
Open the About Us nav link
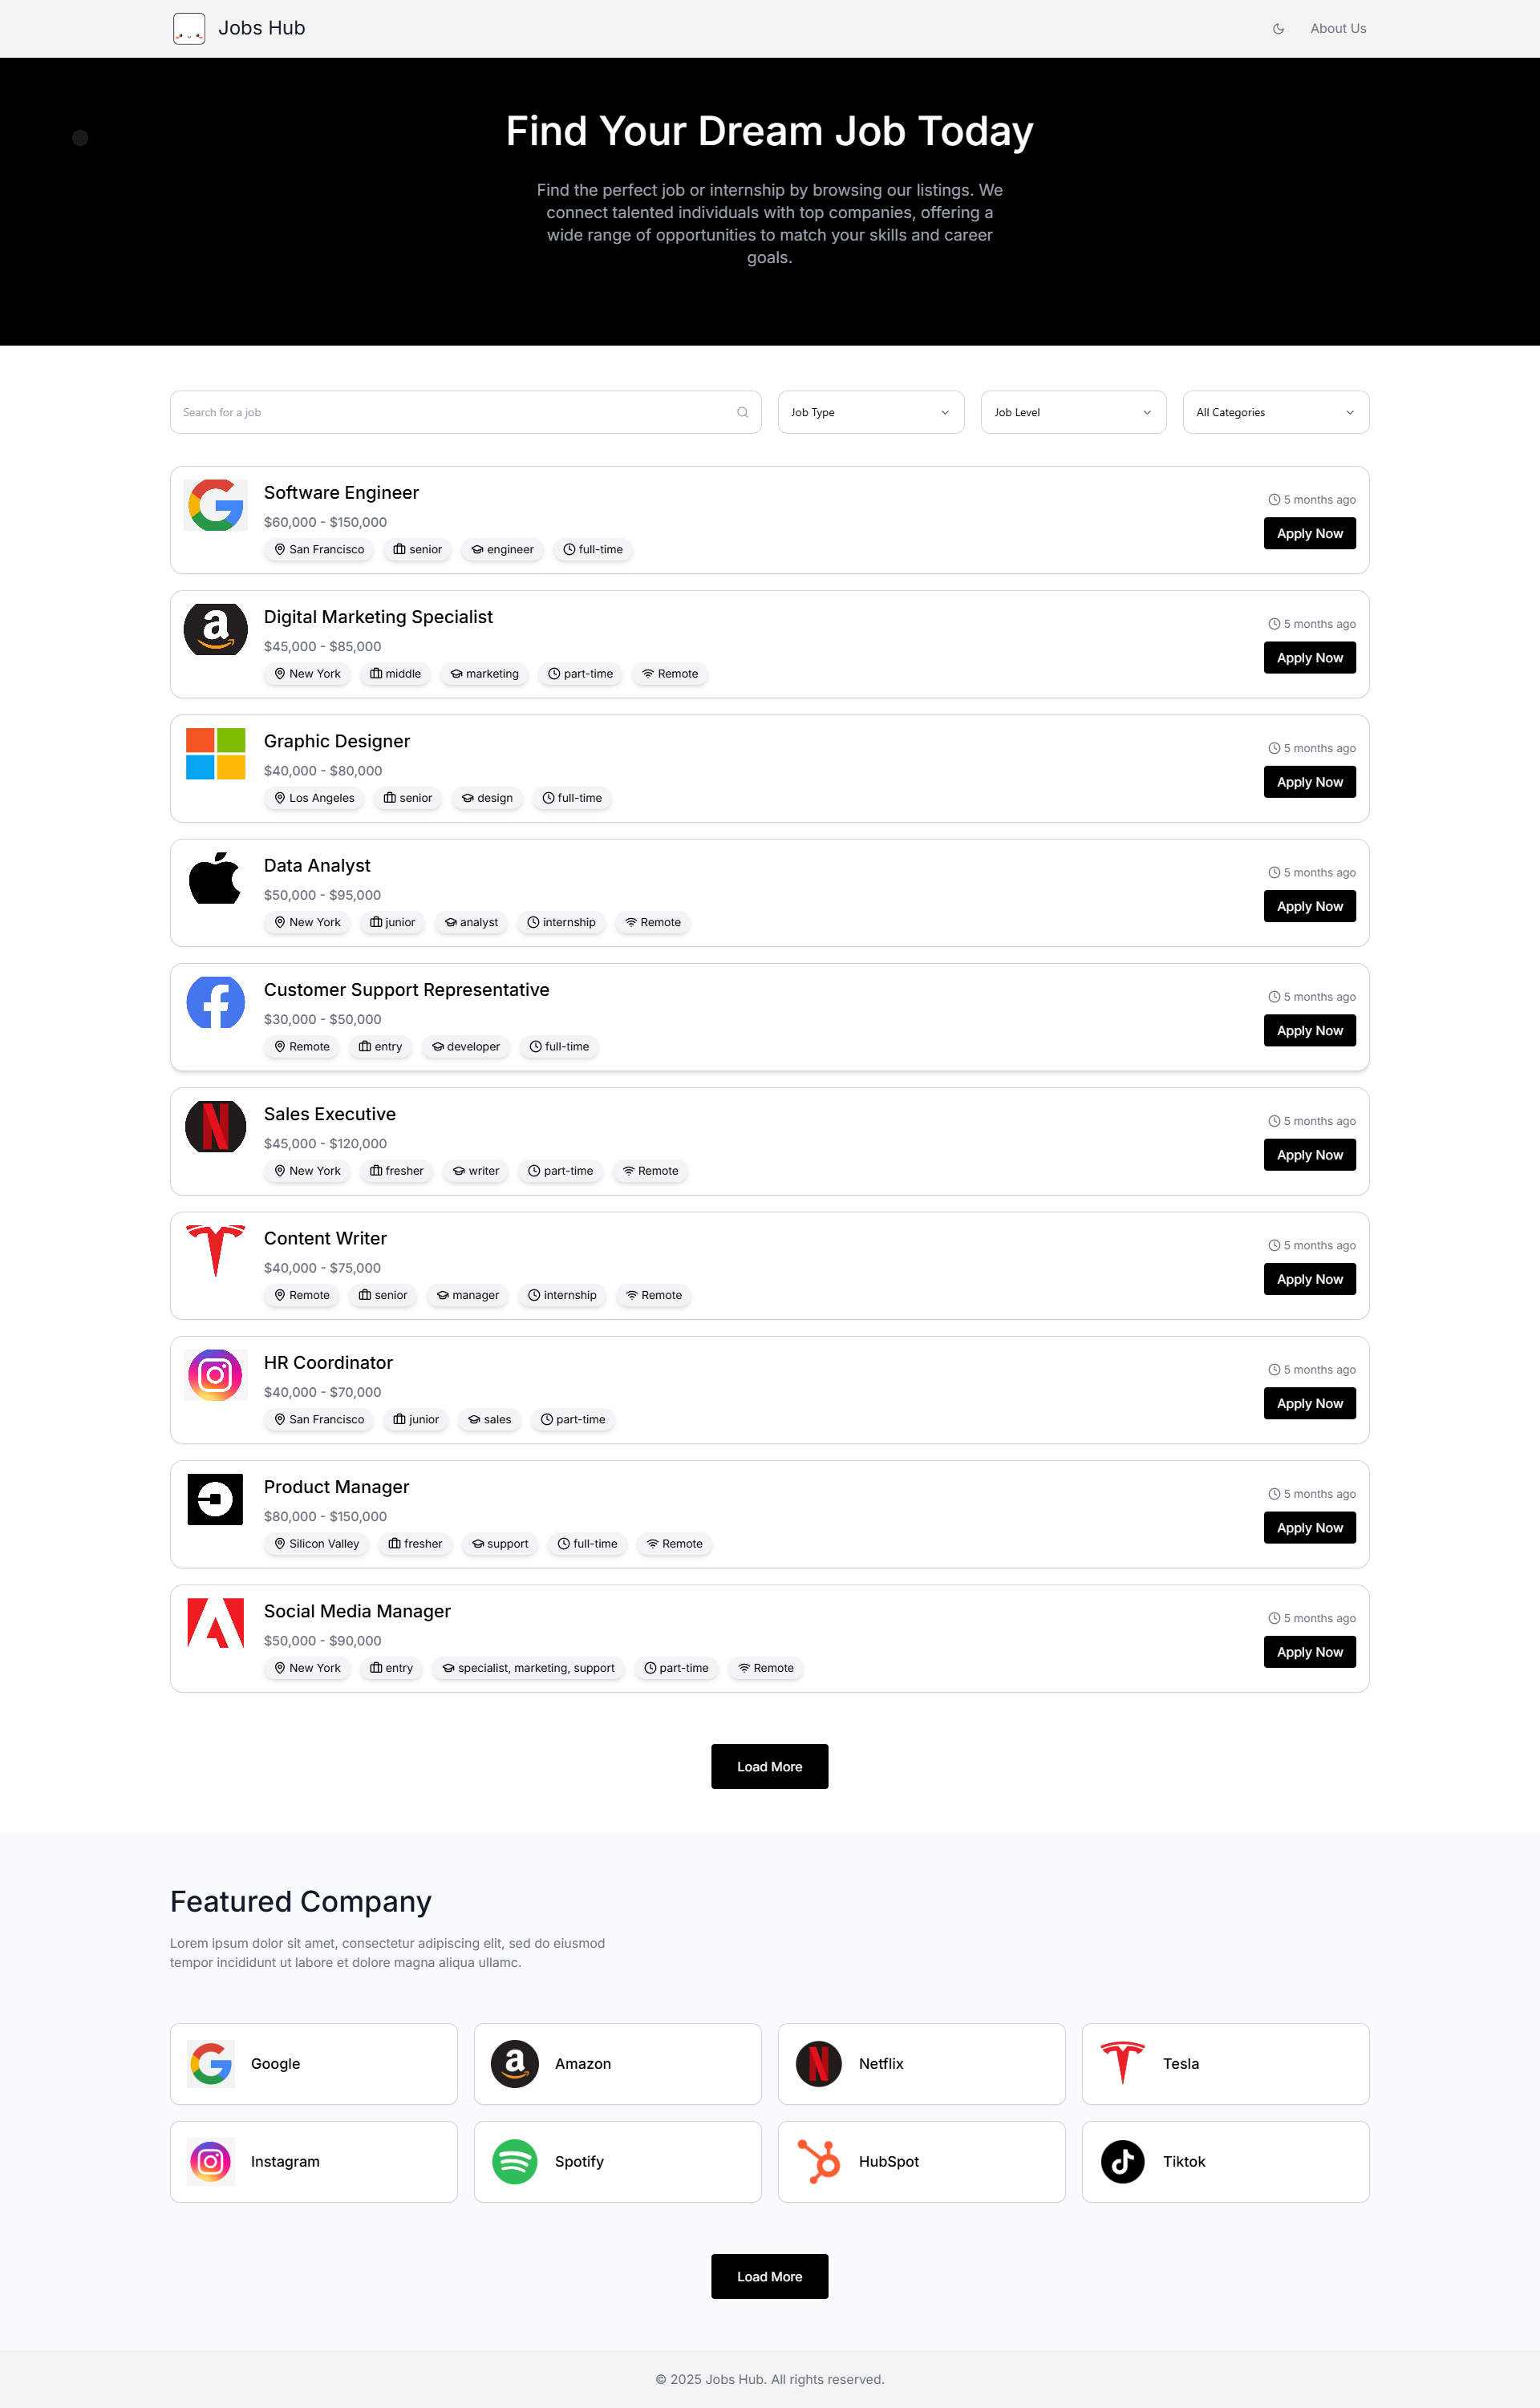click(1338, 29)
